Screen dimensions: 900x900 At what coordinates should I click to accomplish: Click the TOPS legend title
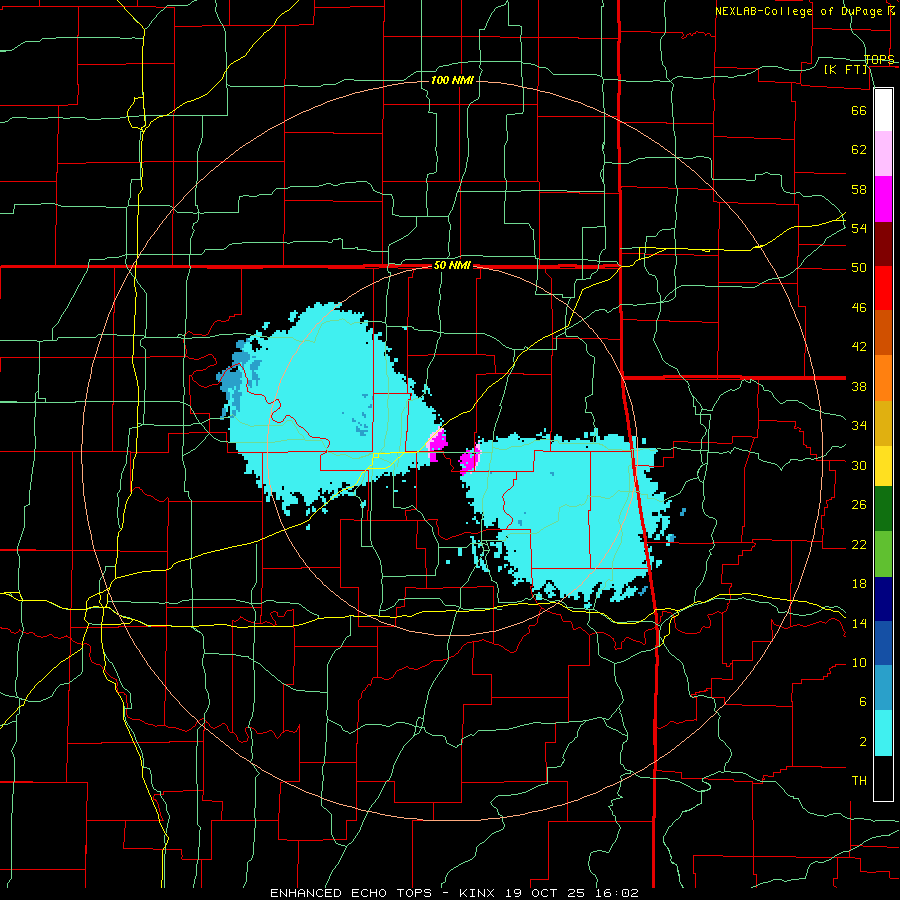coord(879,59)
